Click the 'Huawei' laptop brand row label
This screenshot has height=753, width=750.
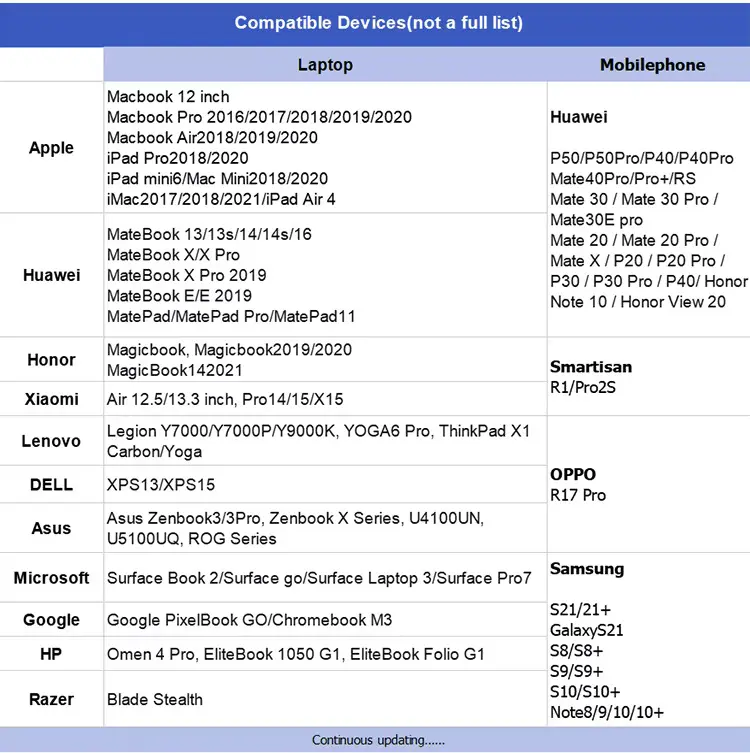coord(51,275)
